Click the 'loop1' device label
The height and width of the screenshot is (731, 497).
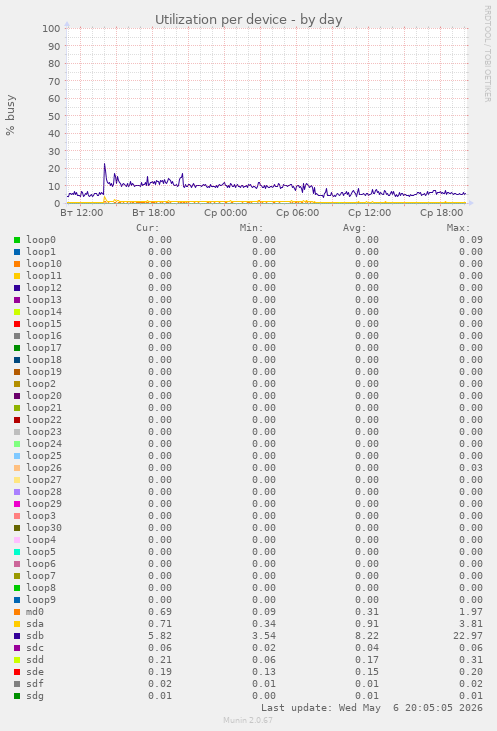[x=41, y=252]
